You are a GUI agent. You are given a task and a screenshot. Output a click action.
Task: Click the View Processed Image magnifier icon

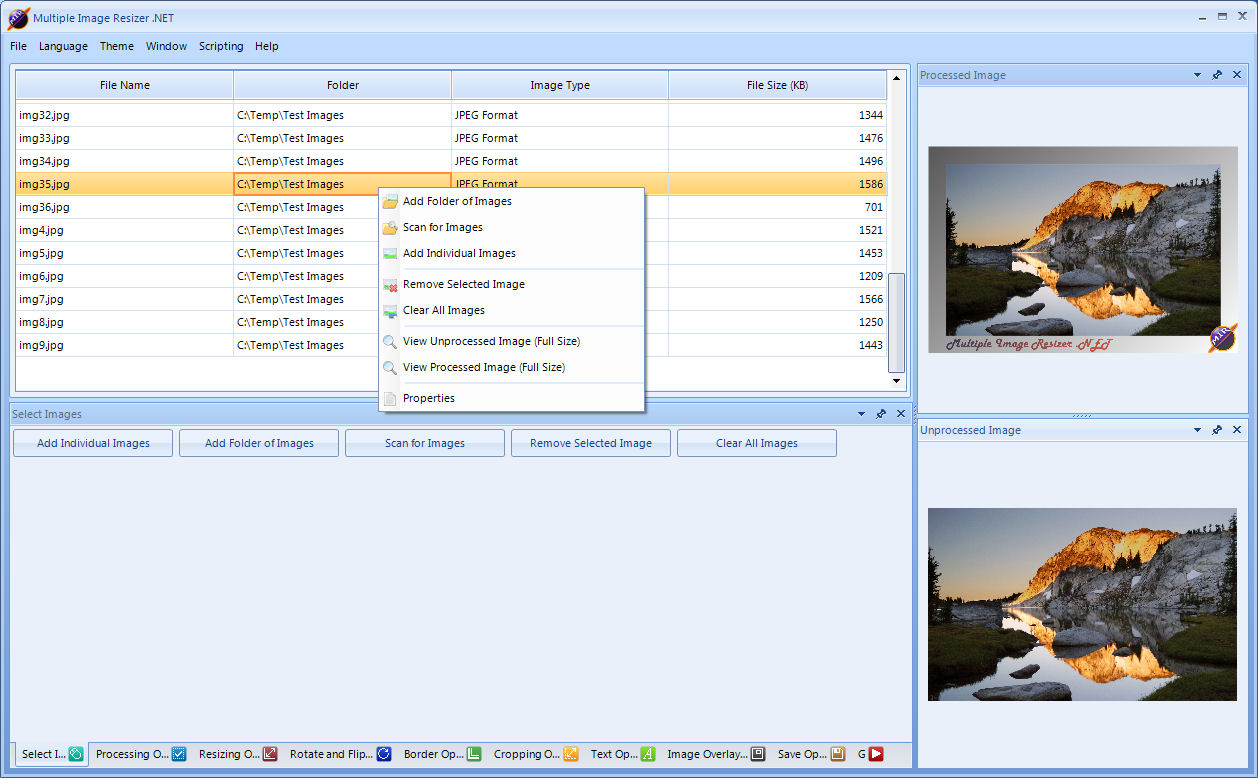tap(390, 368)
